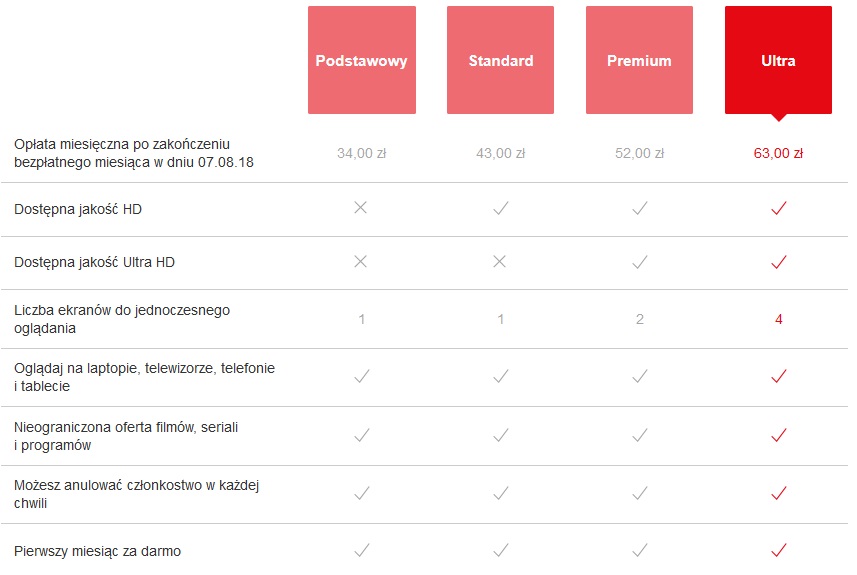This screenshot has width=857, height=575.
Task: Select the red Ultra plan tile
Action: tap(778, 60)
